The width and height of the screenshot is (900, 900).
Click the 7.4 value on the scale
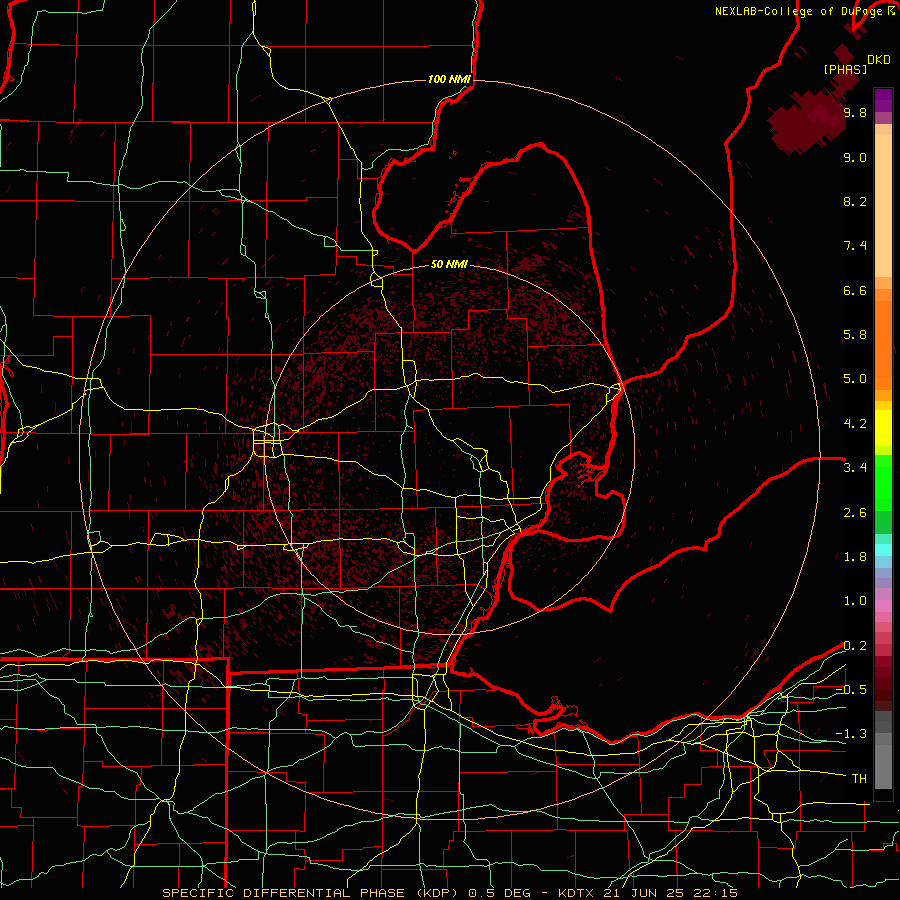[x=855, y=246]
